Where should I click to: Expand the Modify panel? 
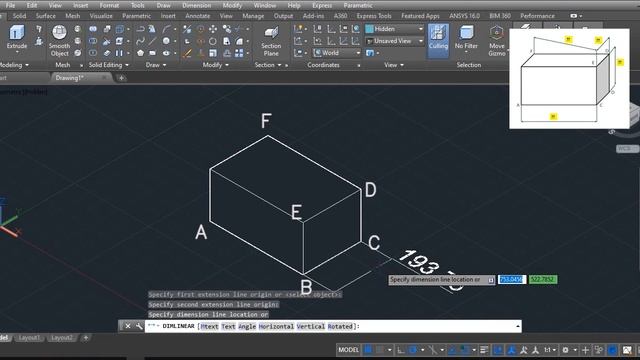pos(216,65)
